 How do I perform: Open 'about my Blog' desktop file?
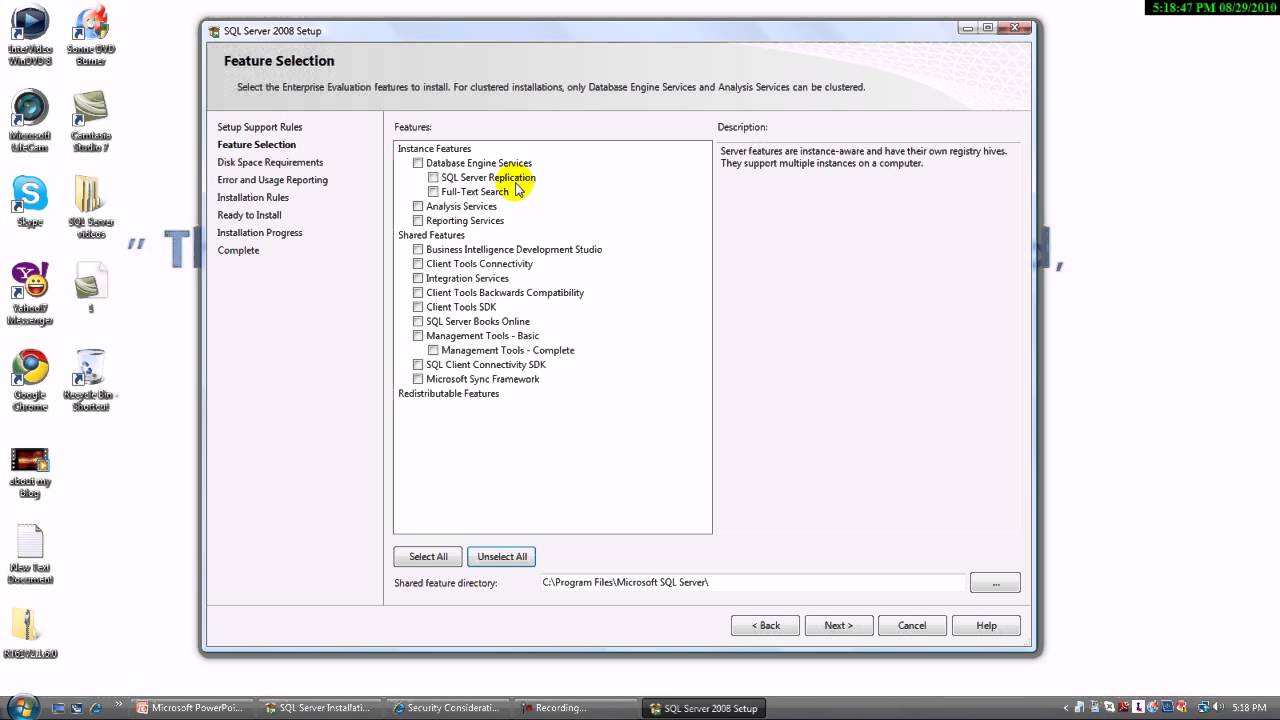click(x=30, y=473)
